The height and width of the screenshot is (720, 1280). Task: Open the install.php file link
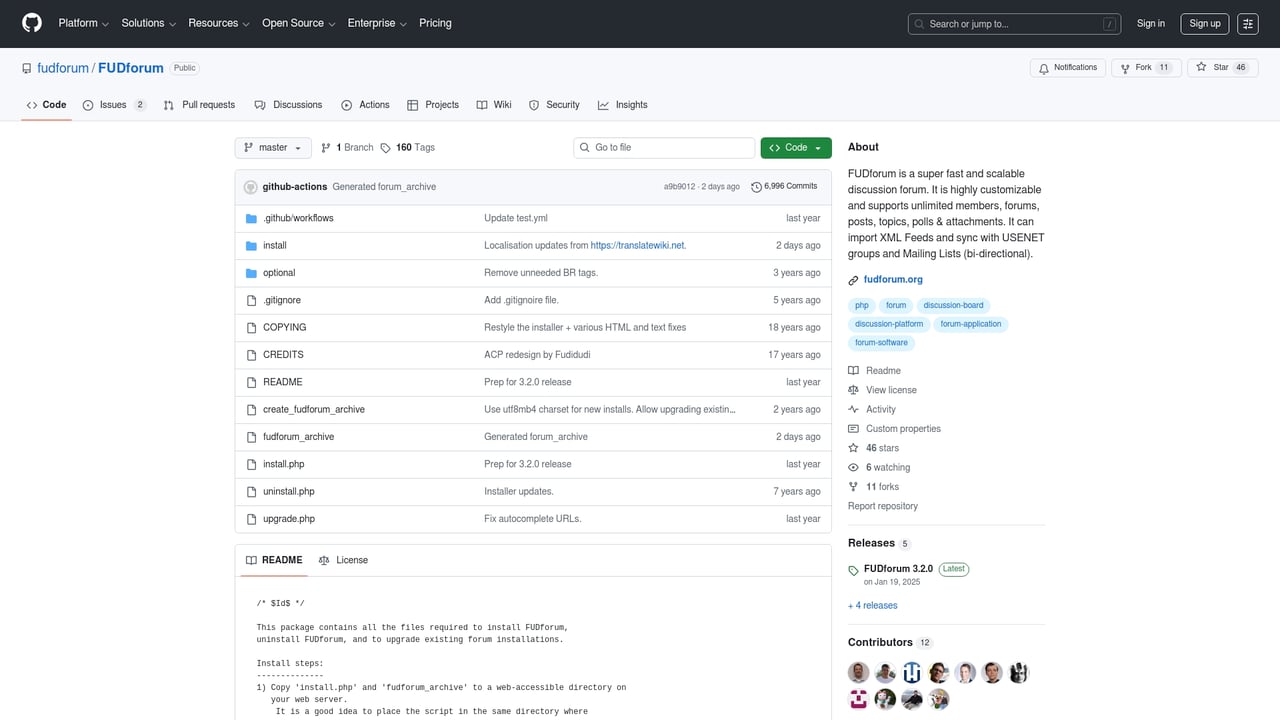[283, 463]
